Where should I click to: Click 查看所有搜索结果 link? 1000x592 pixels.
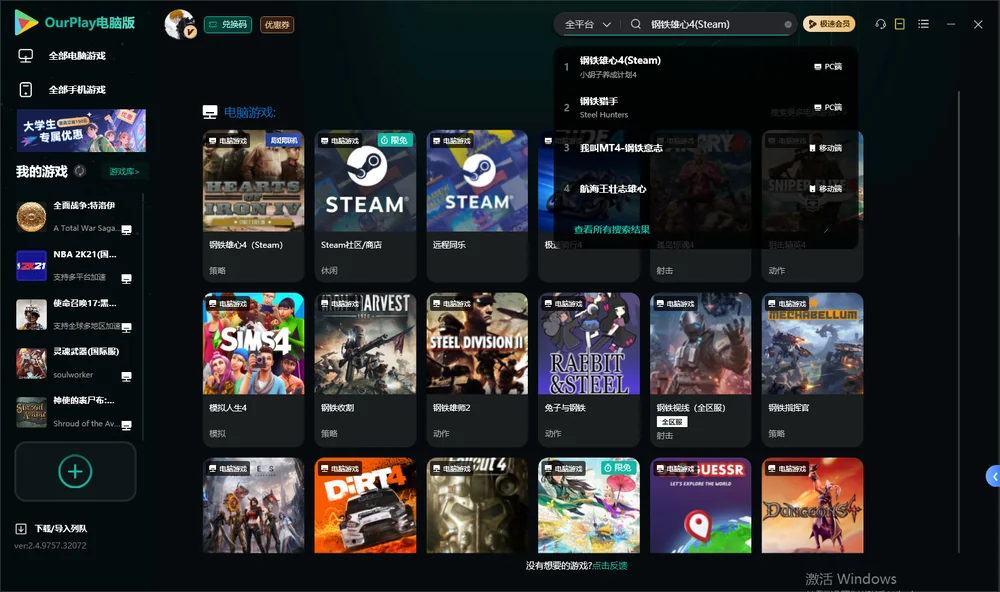tap(612, 230)
